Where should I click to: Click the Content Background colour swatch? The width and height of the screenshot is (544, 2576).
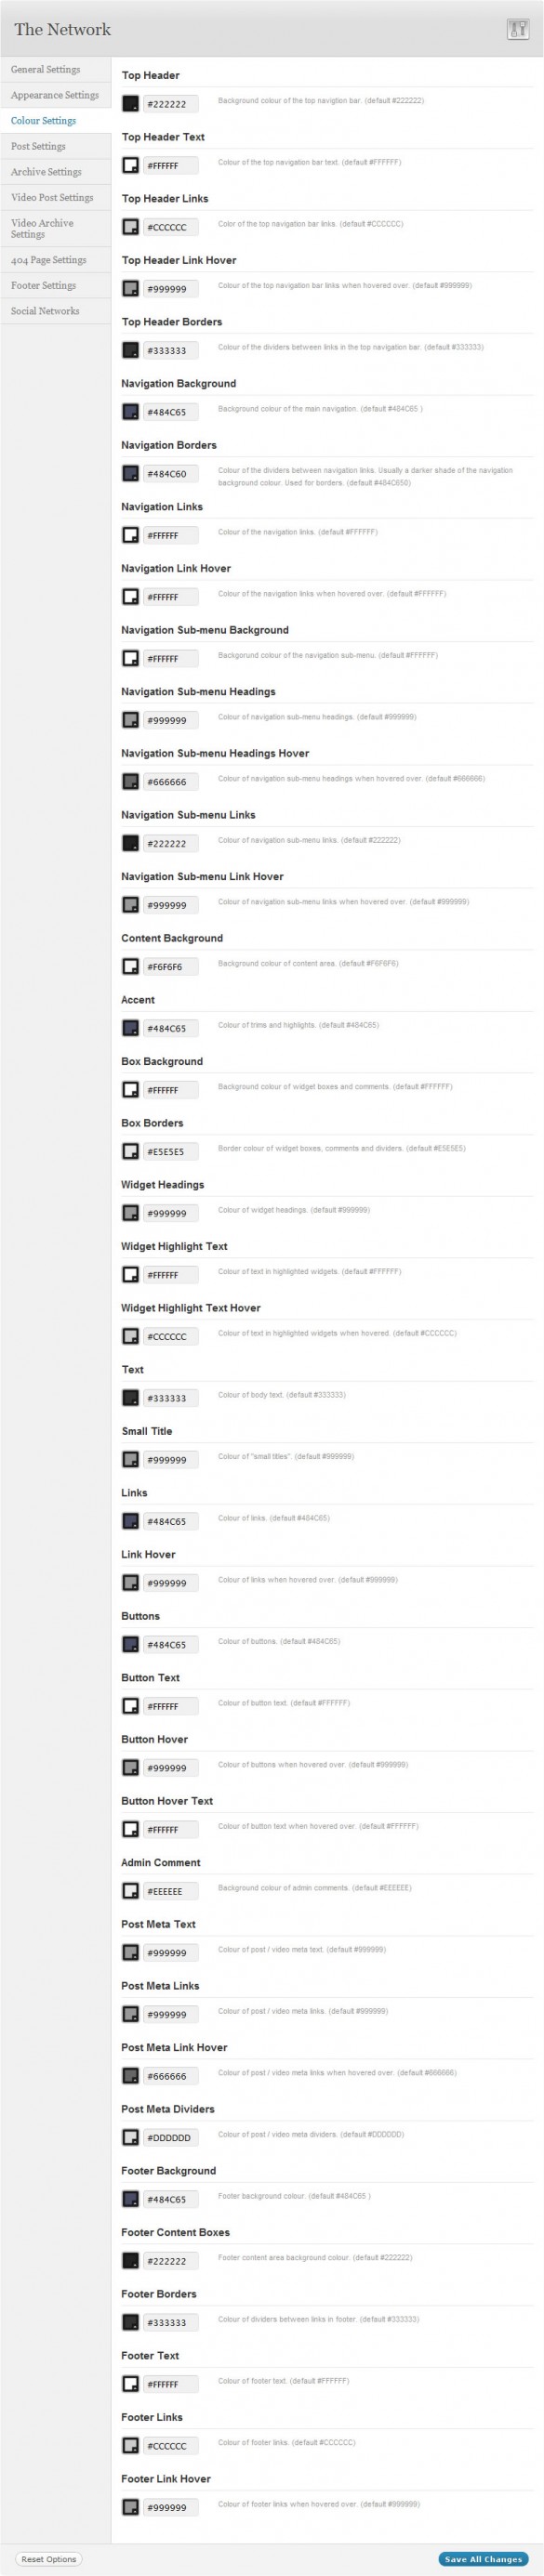pos(130,966)
